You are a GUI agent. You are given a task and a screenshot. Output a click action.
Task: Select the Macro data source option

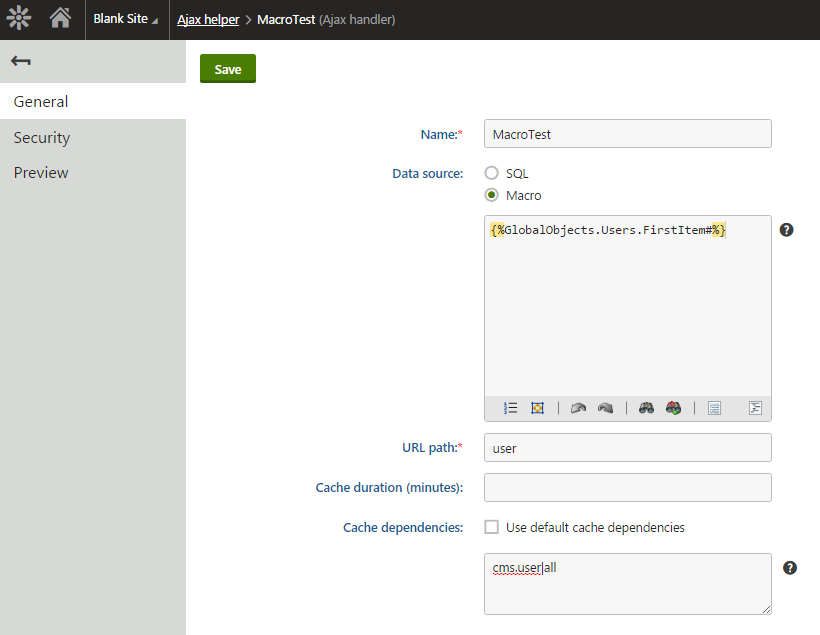point(492,195)
